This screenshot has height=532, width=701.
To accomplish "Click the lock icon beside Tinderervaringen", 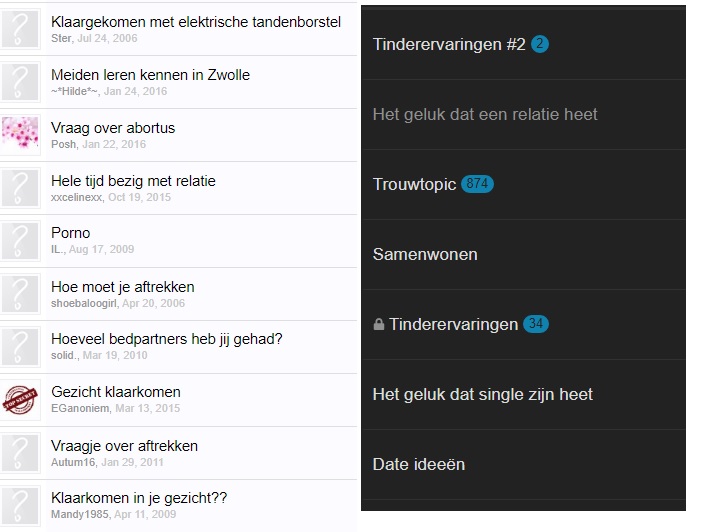I will [x=379, y=325].
